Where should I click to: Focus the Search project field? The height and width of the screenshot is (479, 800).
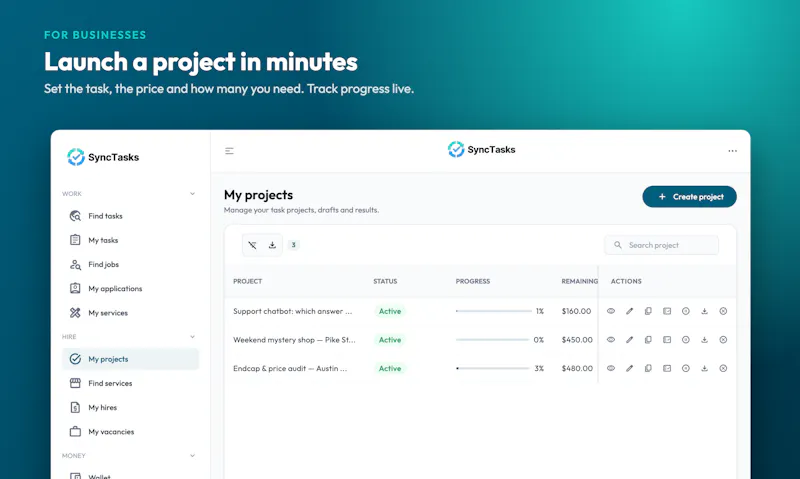[x=662, y=245]
